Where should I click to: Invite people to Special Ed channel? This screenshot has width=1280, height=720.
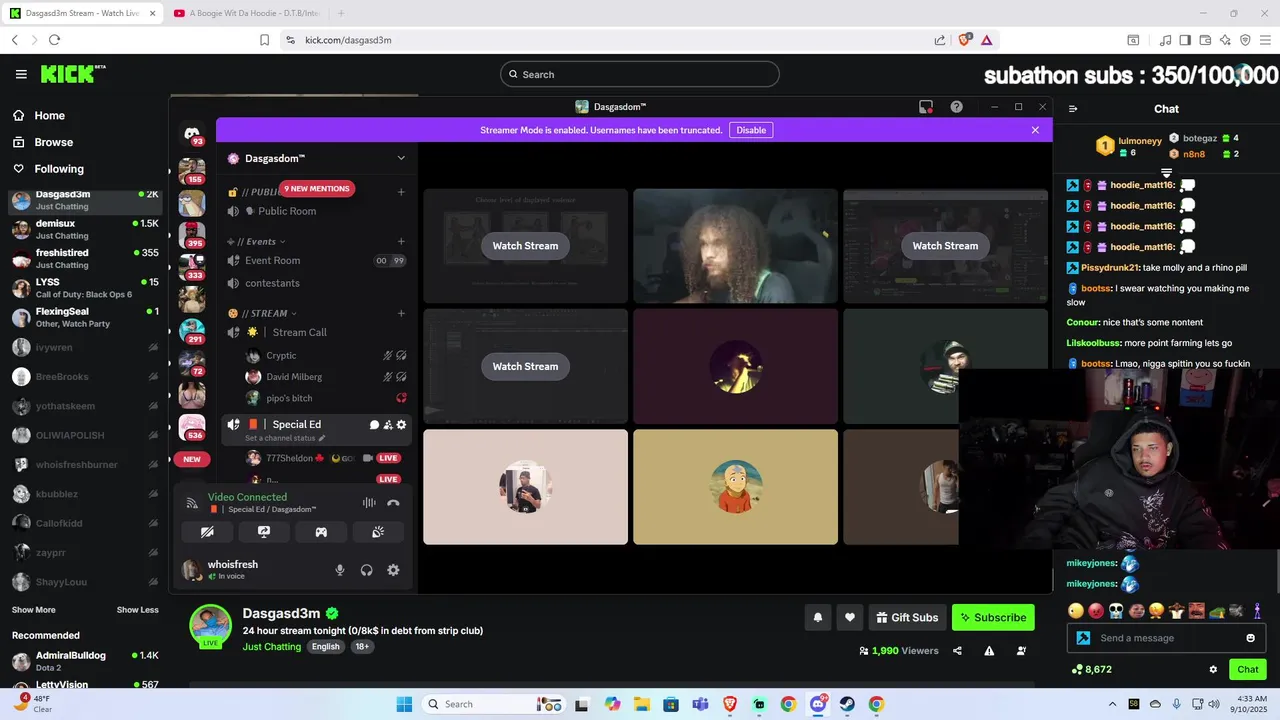(x=388, y=425)
